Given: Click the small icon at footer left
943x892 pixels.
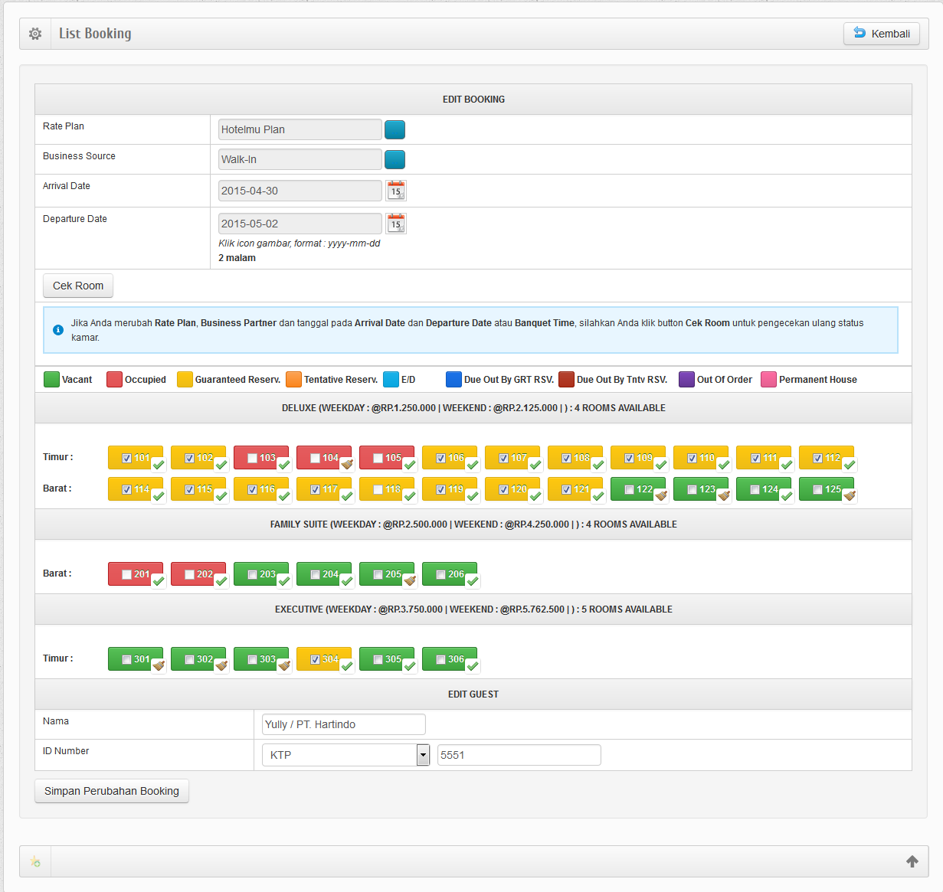Looking at the screenshot, I should [36, 862].
